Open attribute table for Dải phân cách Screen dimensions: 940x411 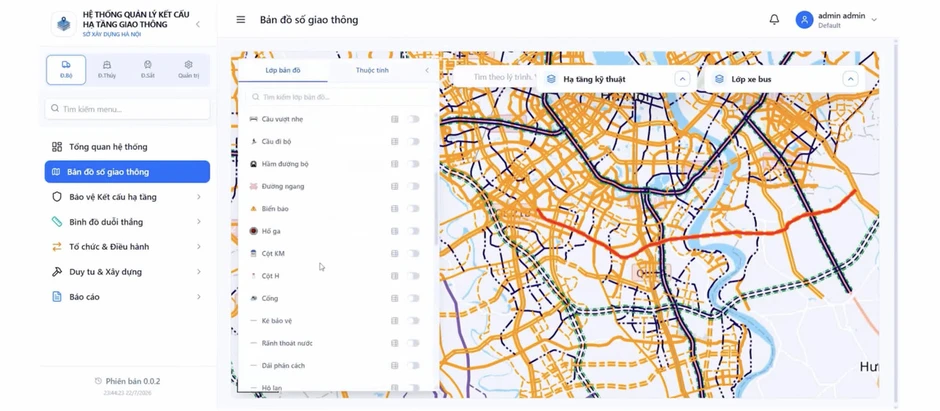click(x=394, y=365)
